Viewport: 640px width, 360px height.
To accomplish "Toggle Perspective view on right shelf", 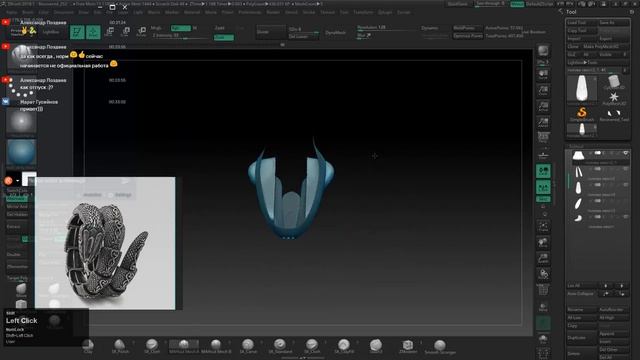I will (x=543, y=138).
